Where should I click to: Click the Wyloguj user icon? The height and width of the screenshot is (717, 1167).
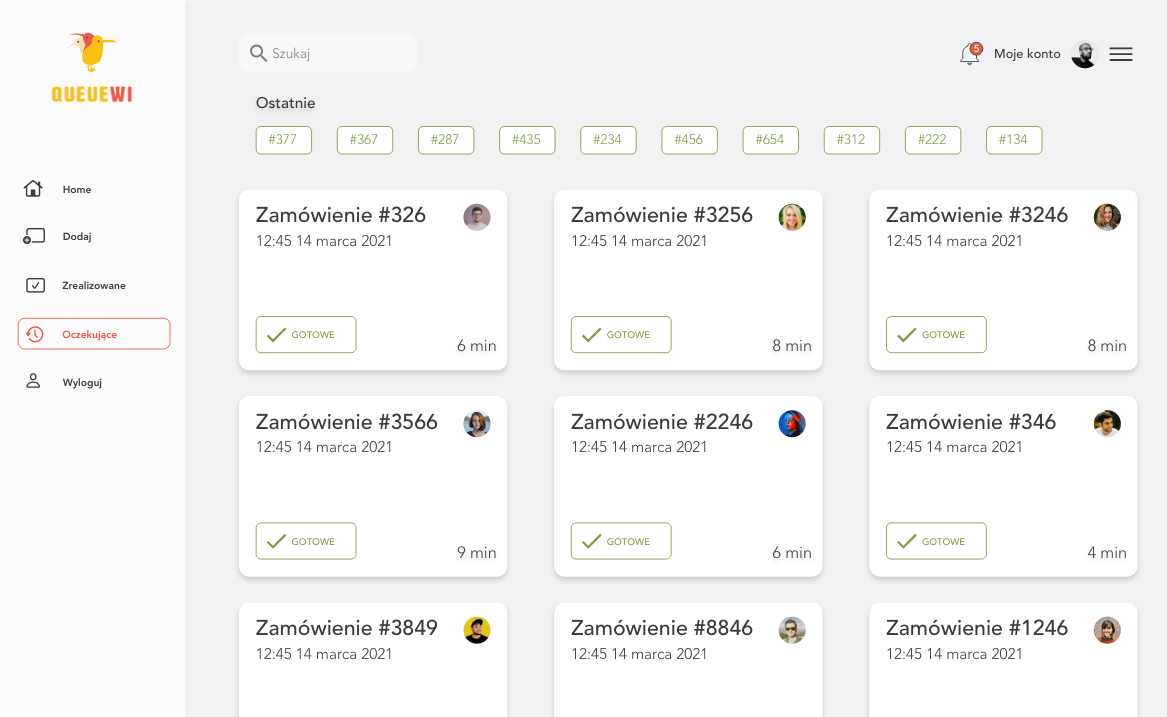coord(33,381)
